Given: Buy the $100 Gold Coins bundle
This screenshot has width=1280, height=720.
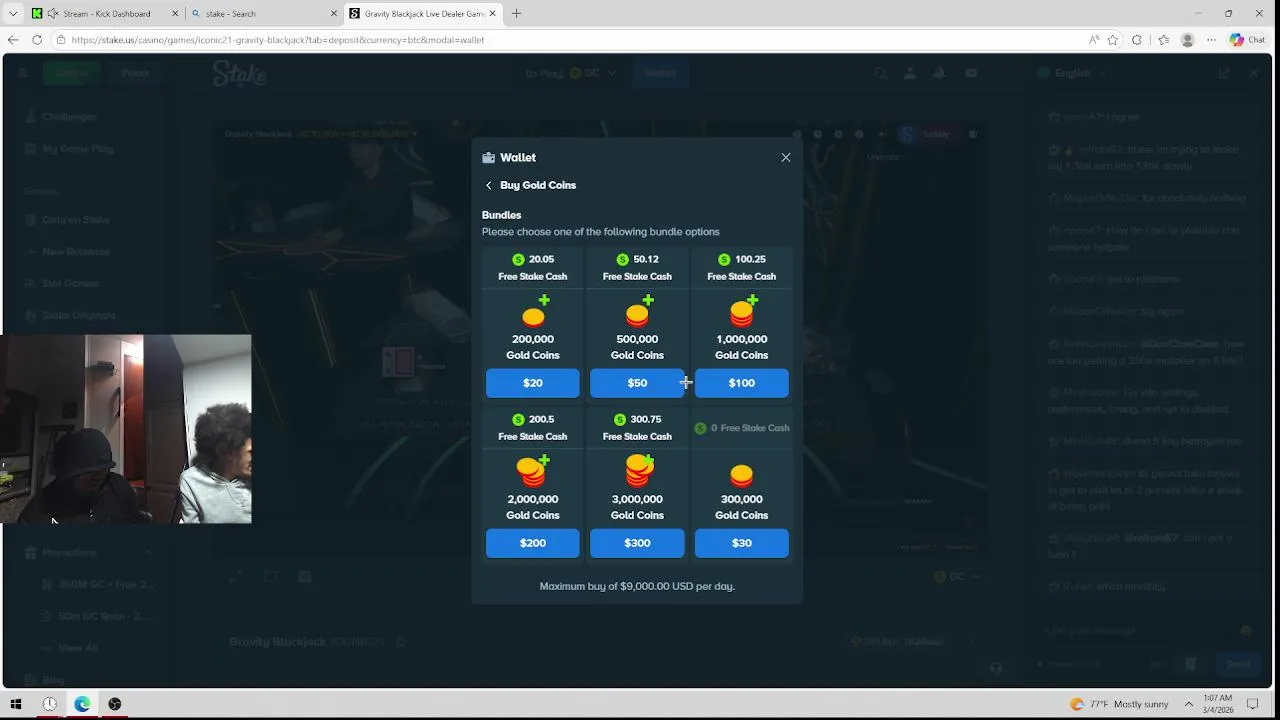Looking at the screenshot, I should tap(742, 383).
